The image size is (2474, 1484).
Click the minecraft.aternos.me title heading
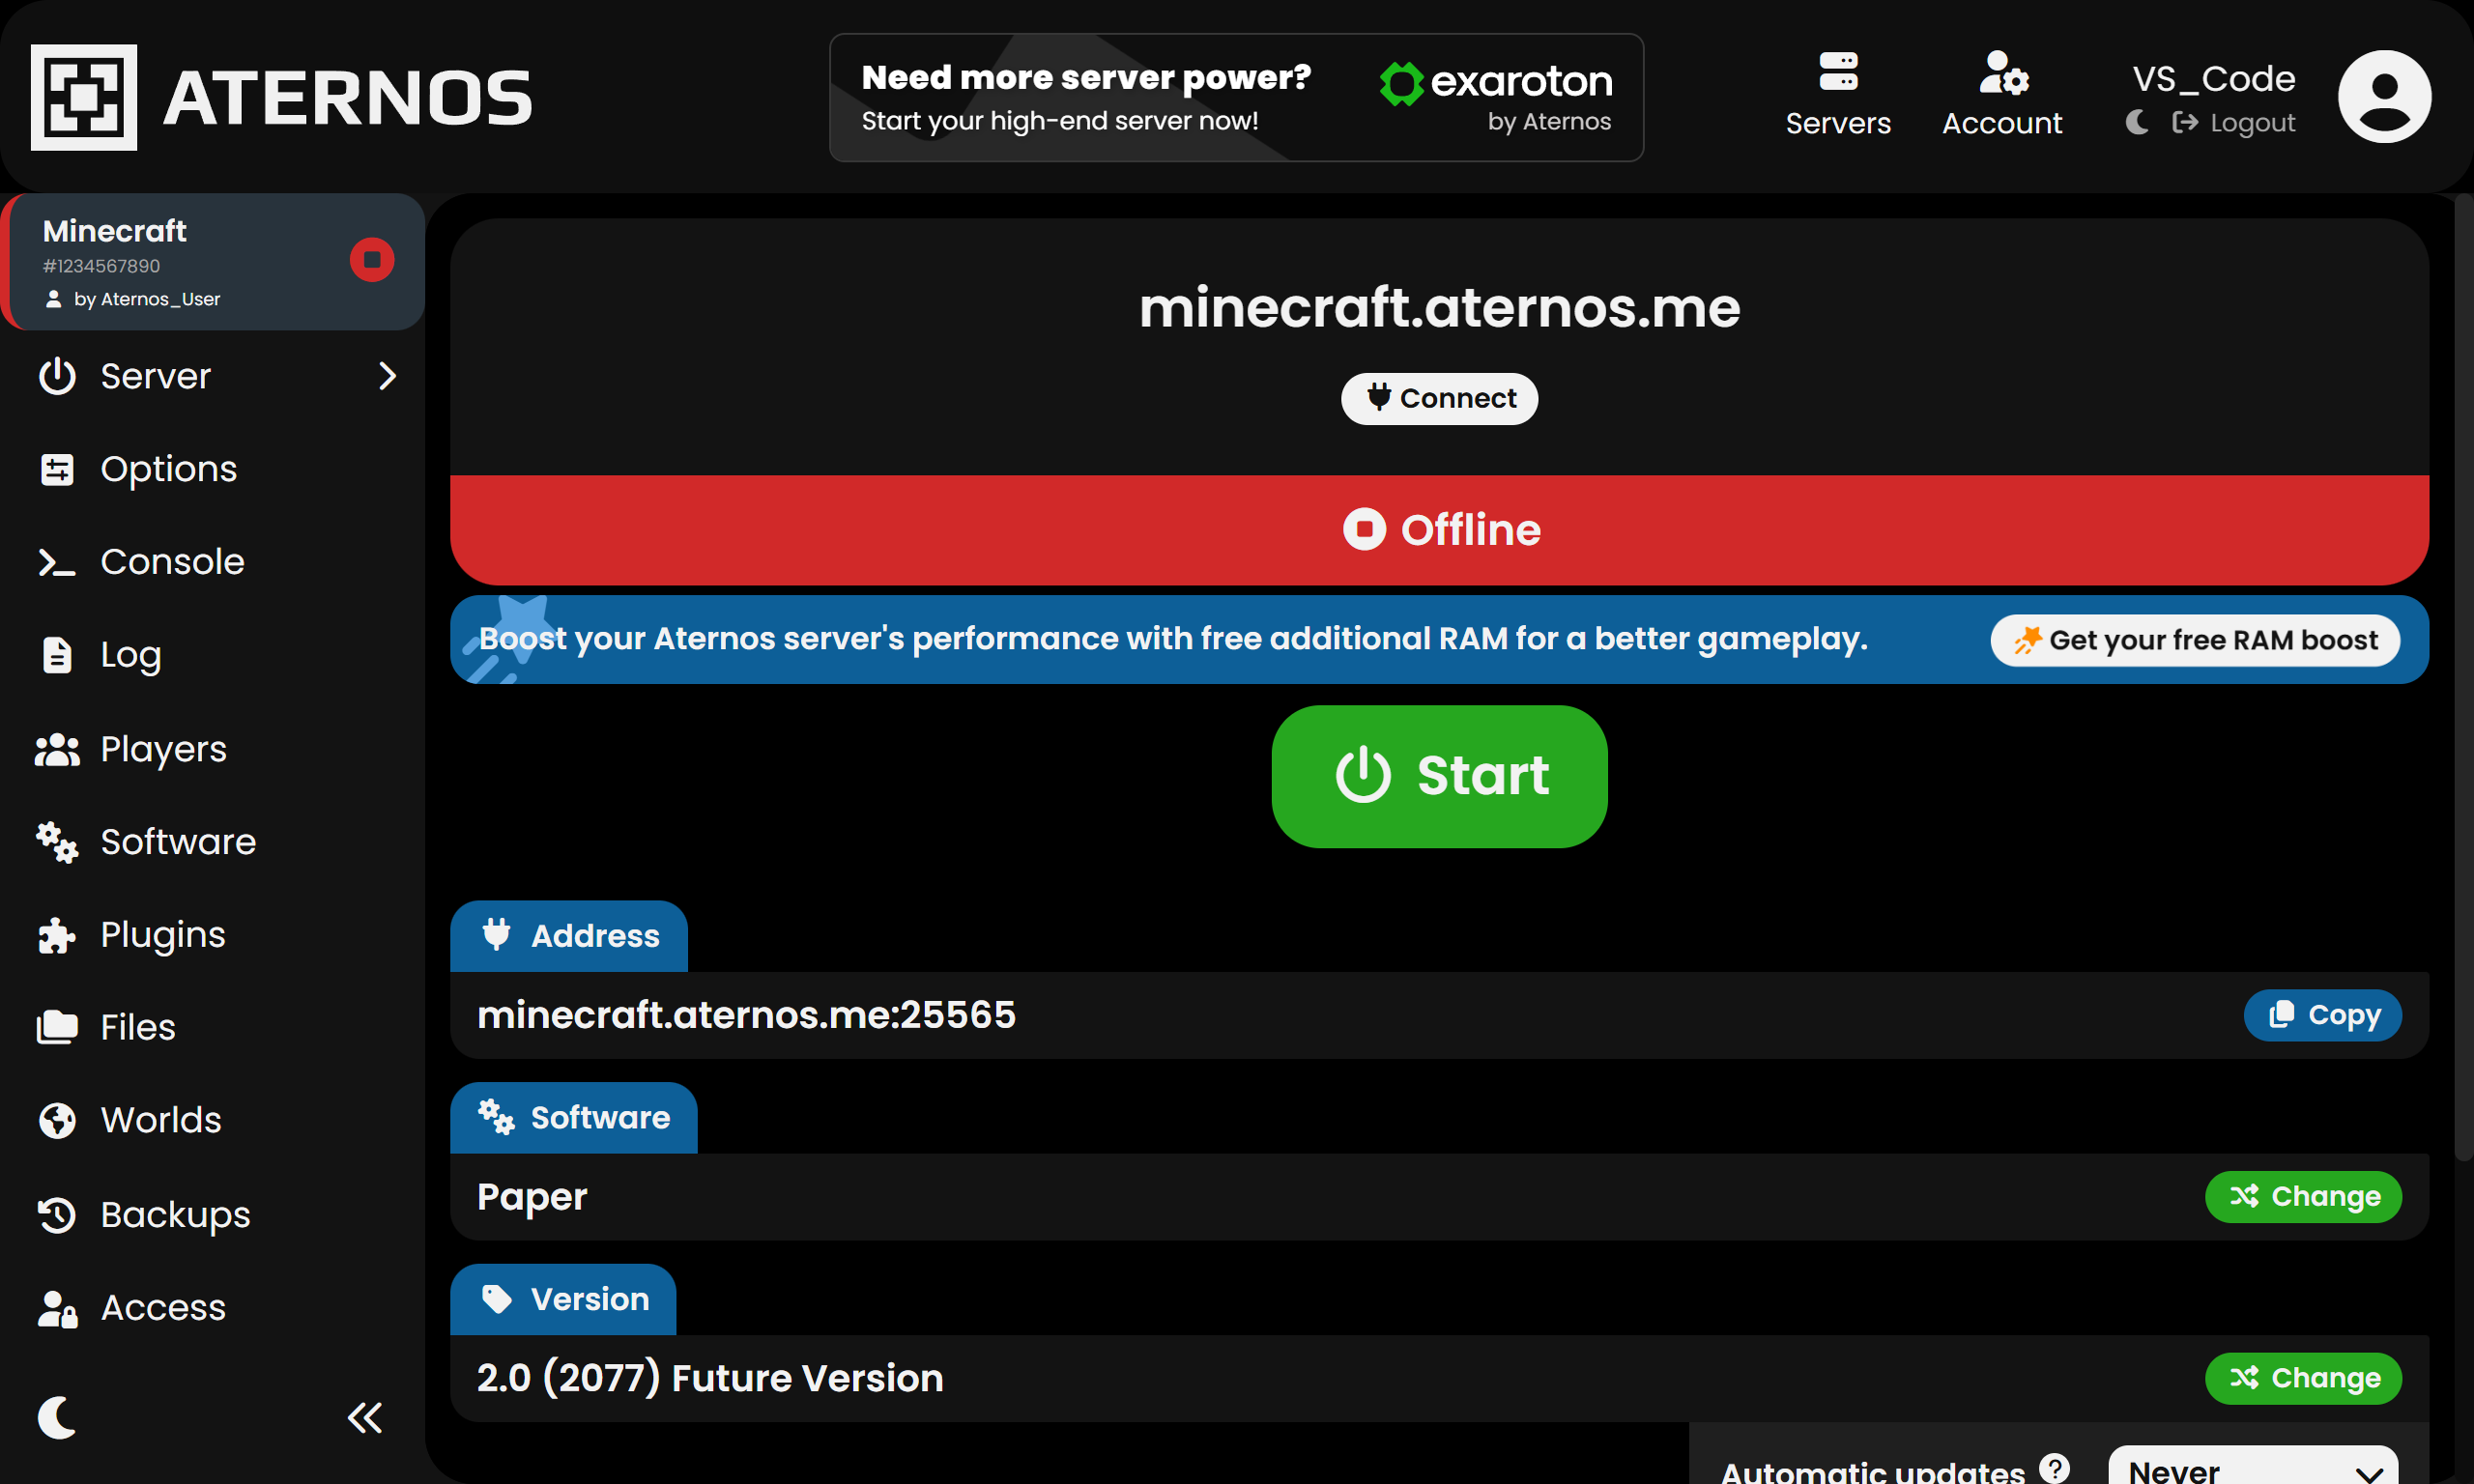coord(1439,307)
